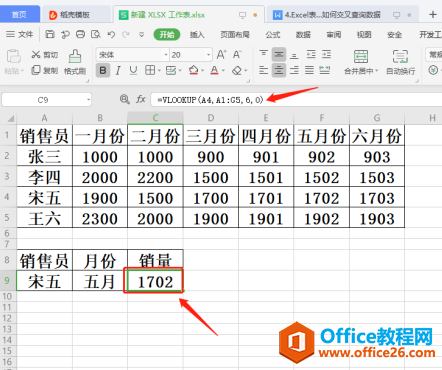Set vertical Middle align
Viewport: 442px width, 370px height.
pos(279,54)
